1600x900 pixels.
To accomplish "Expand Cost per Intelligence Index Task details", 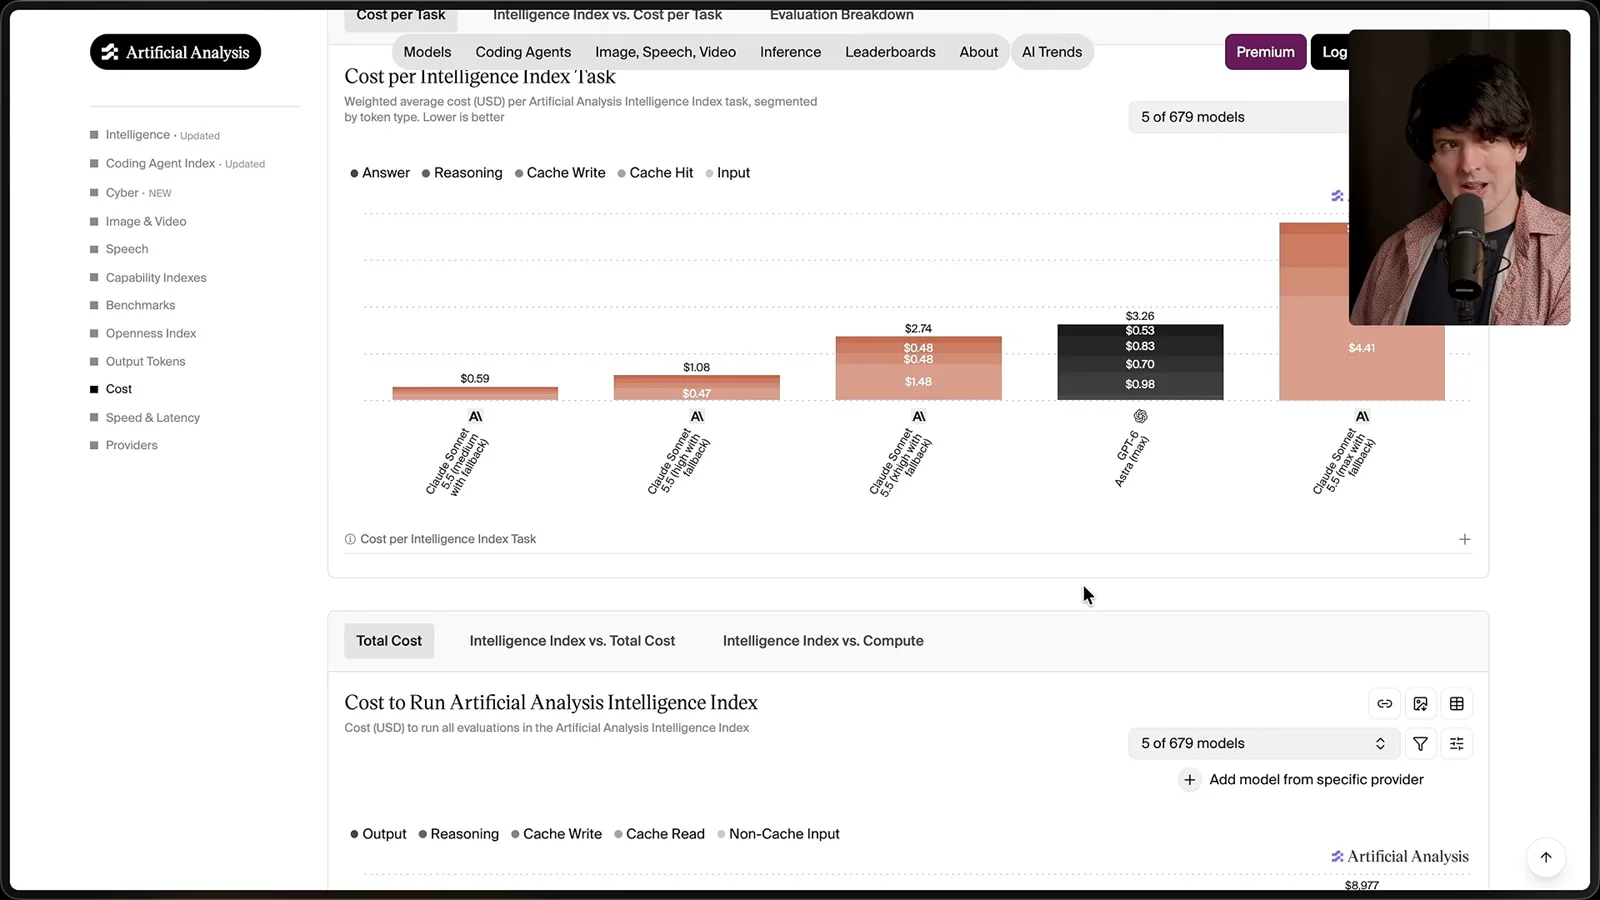I will point(1464,539).
